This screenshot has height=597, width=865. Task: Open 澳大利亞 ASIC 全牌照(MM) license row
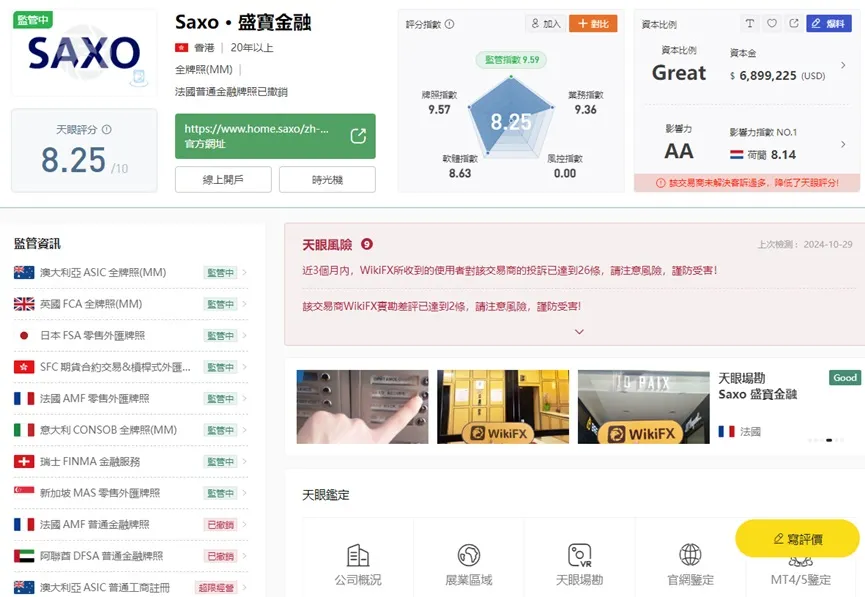(x=131, y=273)
